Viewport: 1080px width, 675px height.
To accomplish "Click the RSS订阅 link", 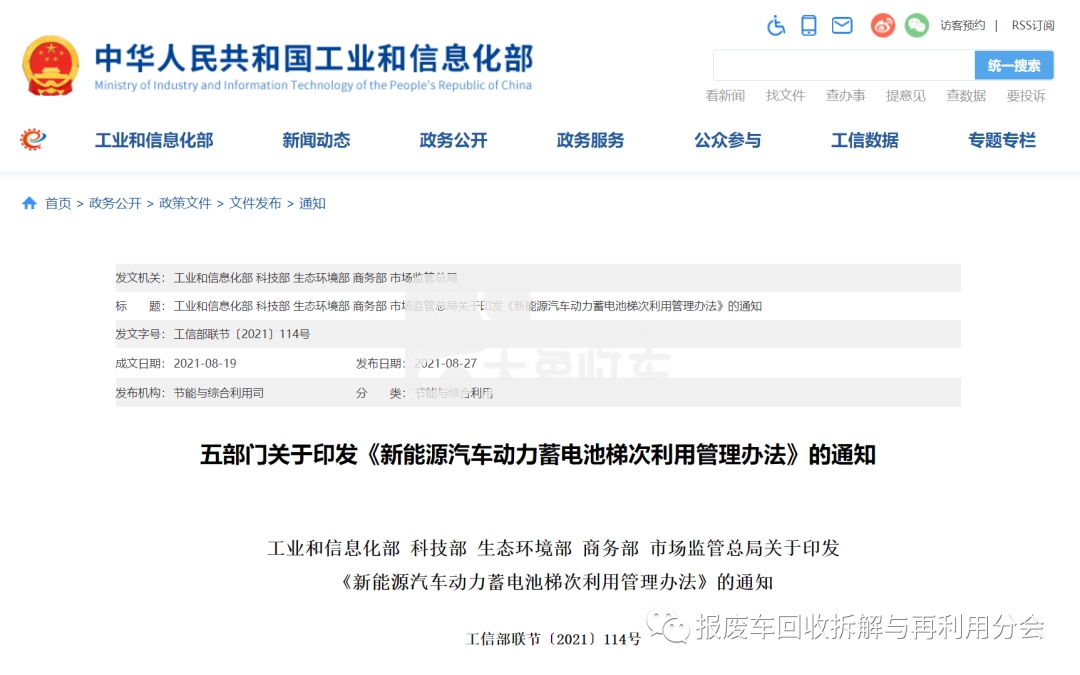I will pos(1032,26).
